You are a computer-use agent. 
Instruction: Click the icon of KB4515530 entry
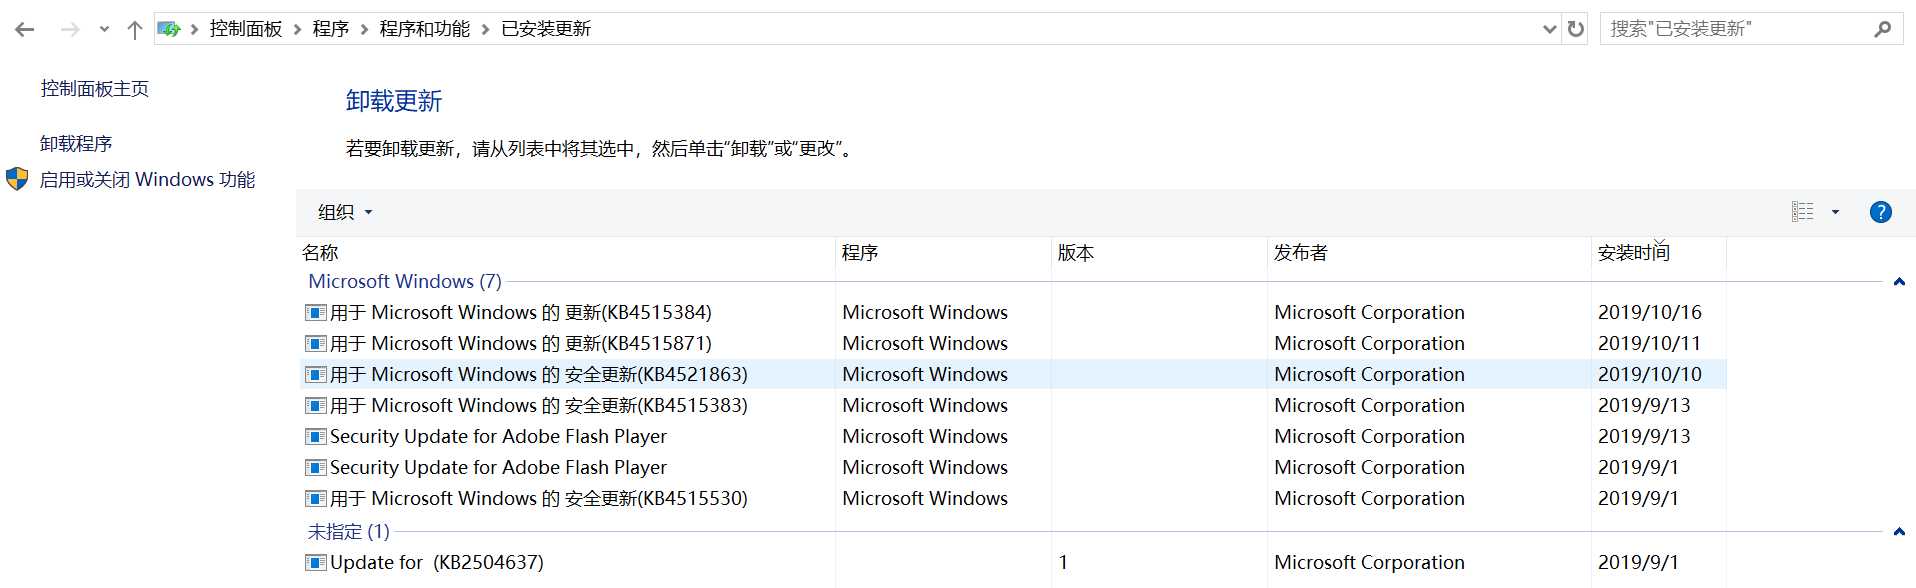tap(316, 499)
